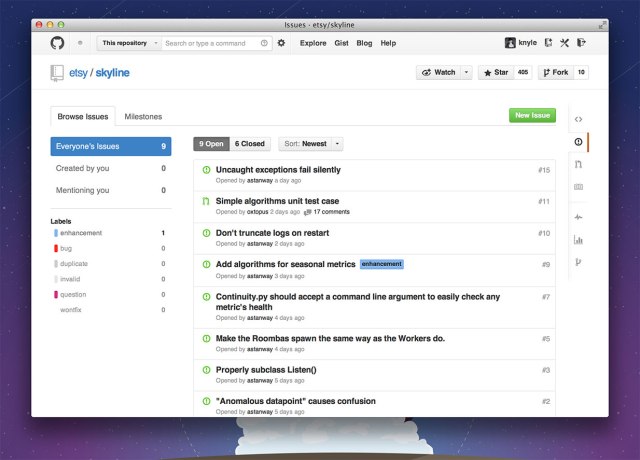Click open-issue icon for Uncaught exceptions

pyautogui.click(x=207, y=170)
